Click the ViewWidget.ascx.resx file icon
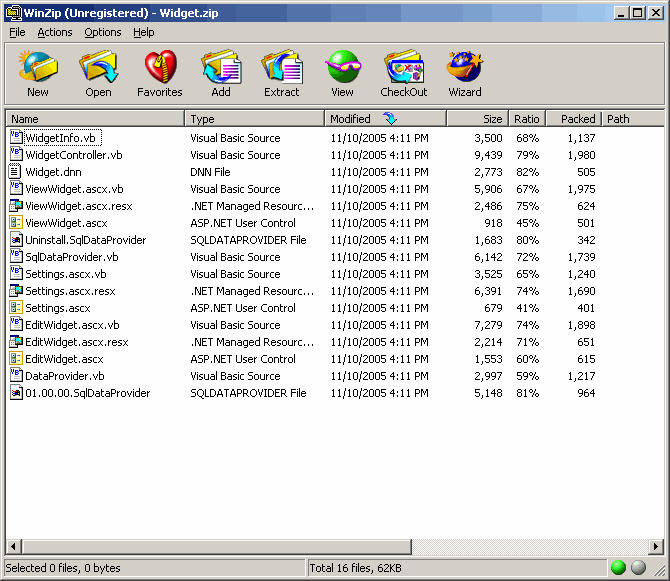The image size is (670, 581). tap(16, 205)
